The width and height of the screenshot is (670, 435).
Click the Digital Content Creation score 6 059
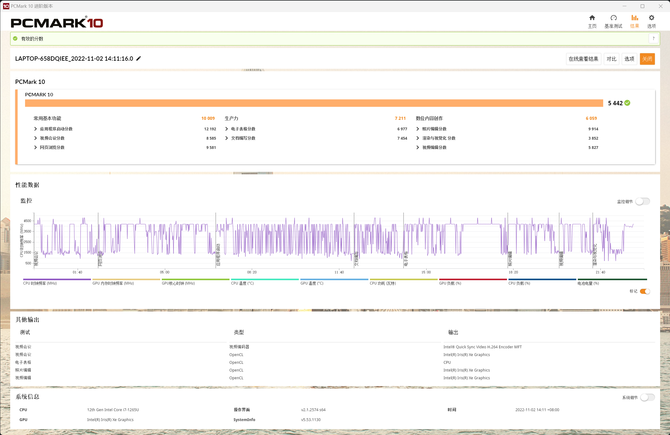(591, 118)
